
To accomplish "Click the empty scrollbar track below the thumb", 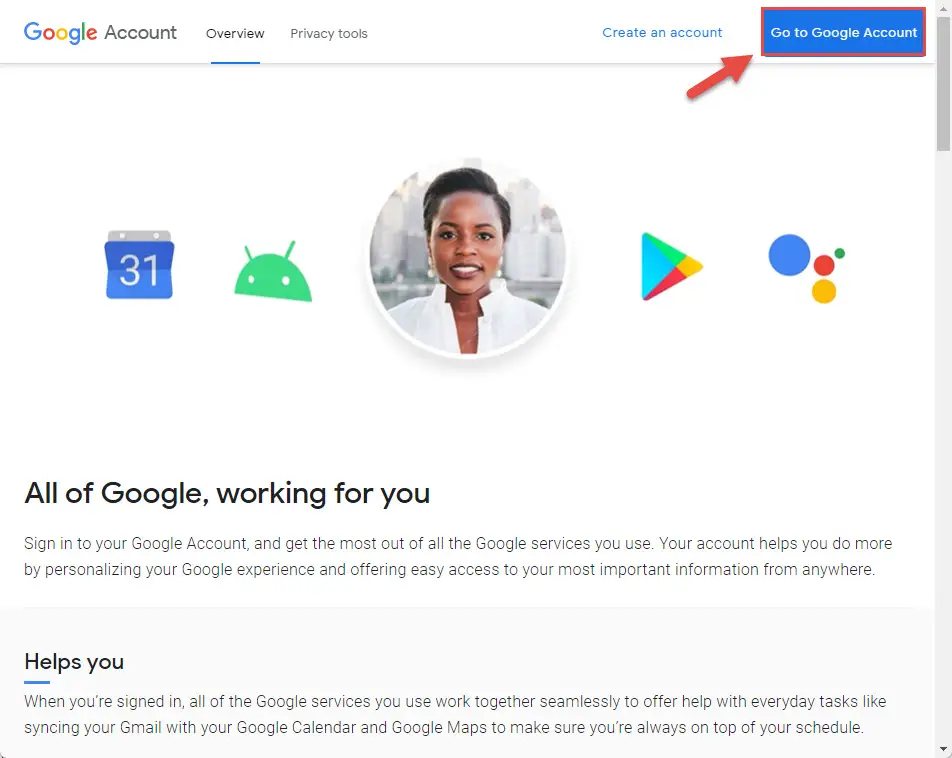I will tap(944, 446).
